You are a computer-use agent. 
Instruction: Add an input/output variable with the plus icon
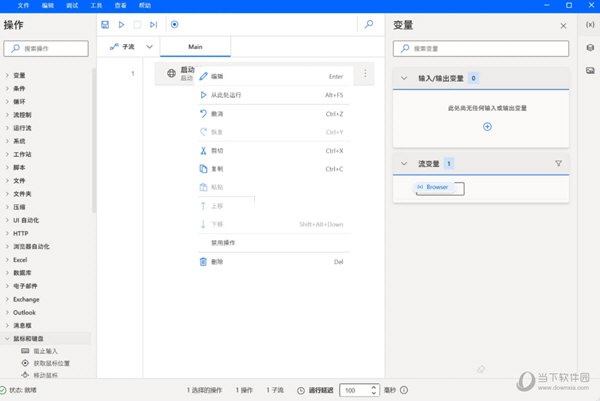coord(487,127)
